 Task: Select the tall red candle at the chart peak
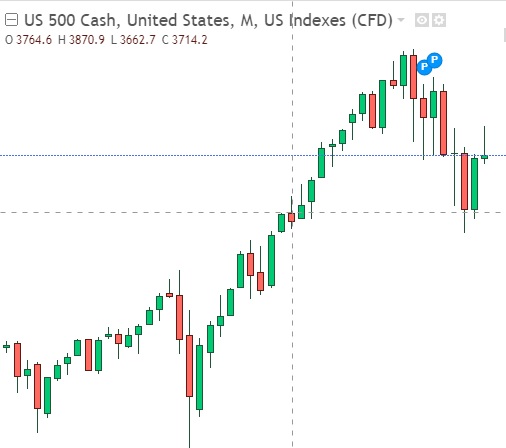413,77
